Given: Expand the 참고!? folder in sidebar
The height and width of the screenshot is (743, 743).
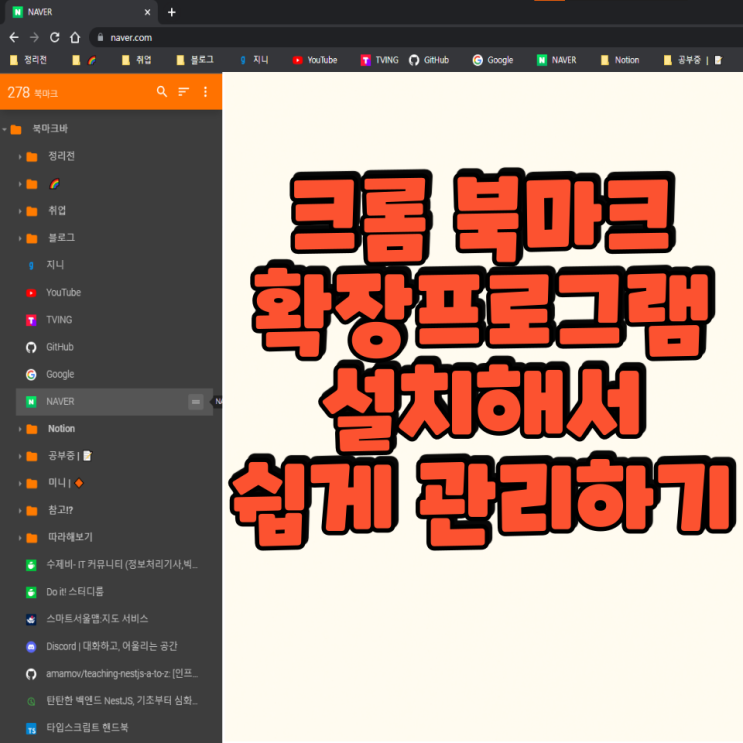Looking at the screenshot, I should tap(20, 511).
